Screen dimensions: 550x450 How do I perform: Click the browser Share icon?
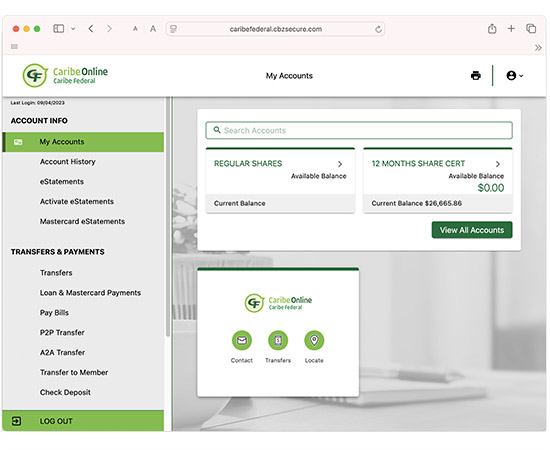pos(492,28)
